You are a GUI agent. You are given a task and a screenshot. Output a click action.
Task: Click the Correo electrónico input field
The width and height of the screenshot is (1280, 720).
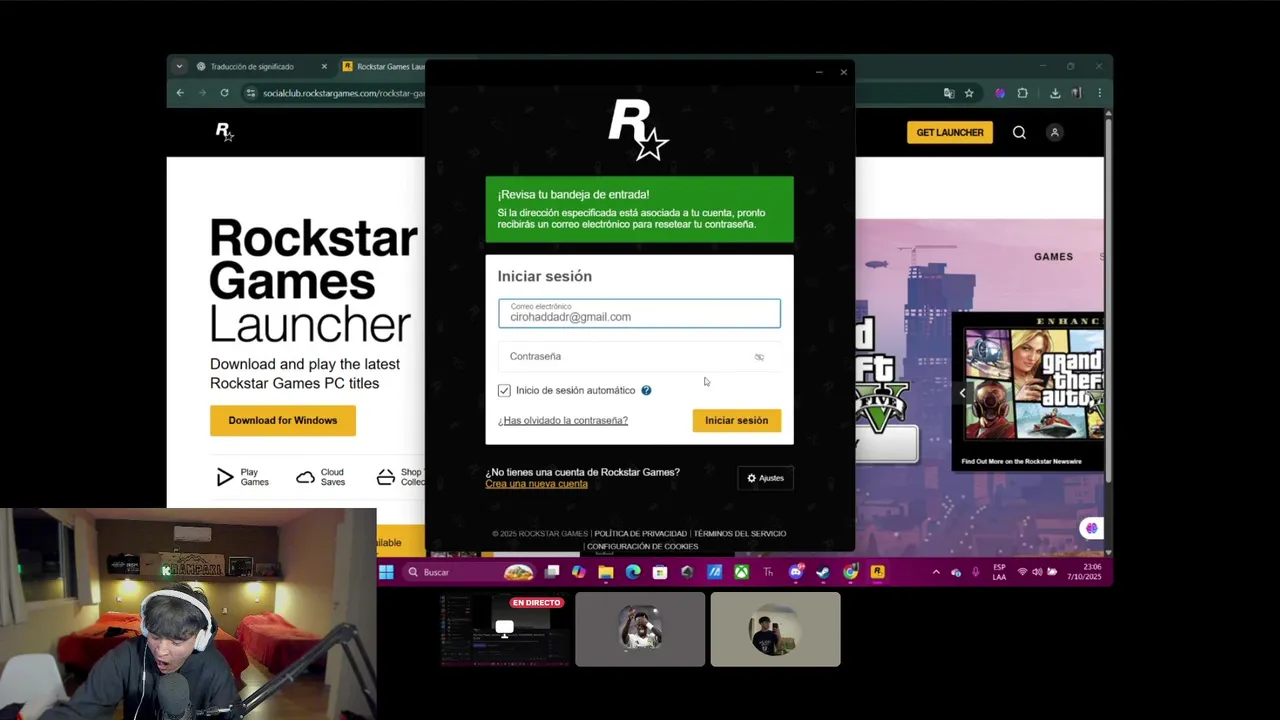[639, 313]
